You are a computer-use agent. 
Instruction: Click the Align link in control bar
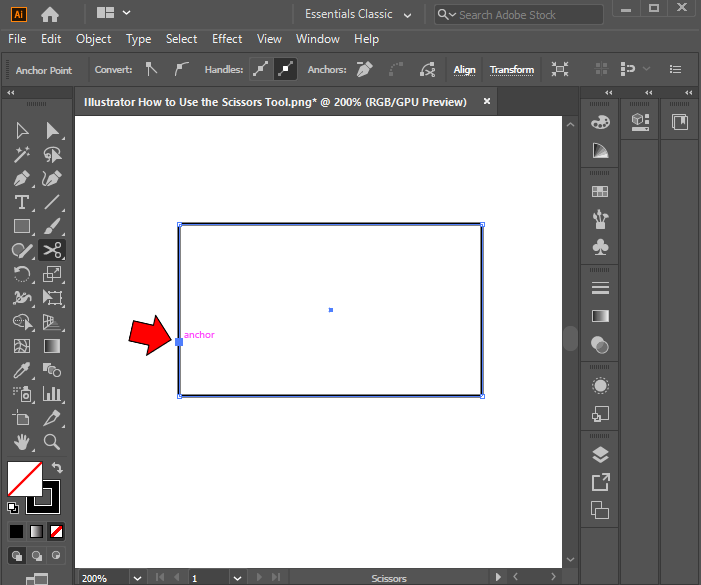pyautogui.click(x=464, y=70)
